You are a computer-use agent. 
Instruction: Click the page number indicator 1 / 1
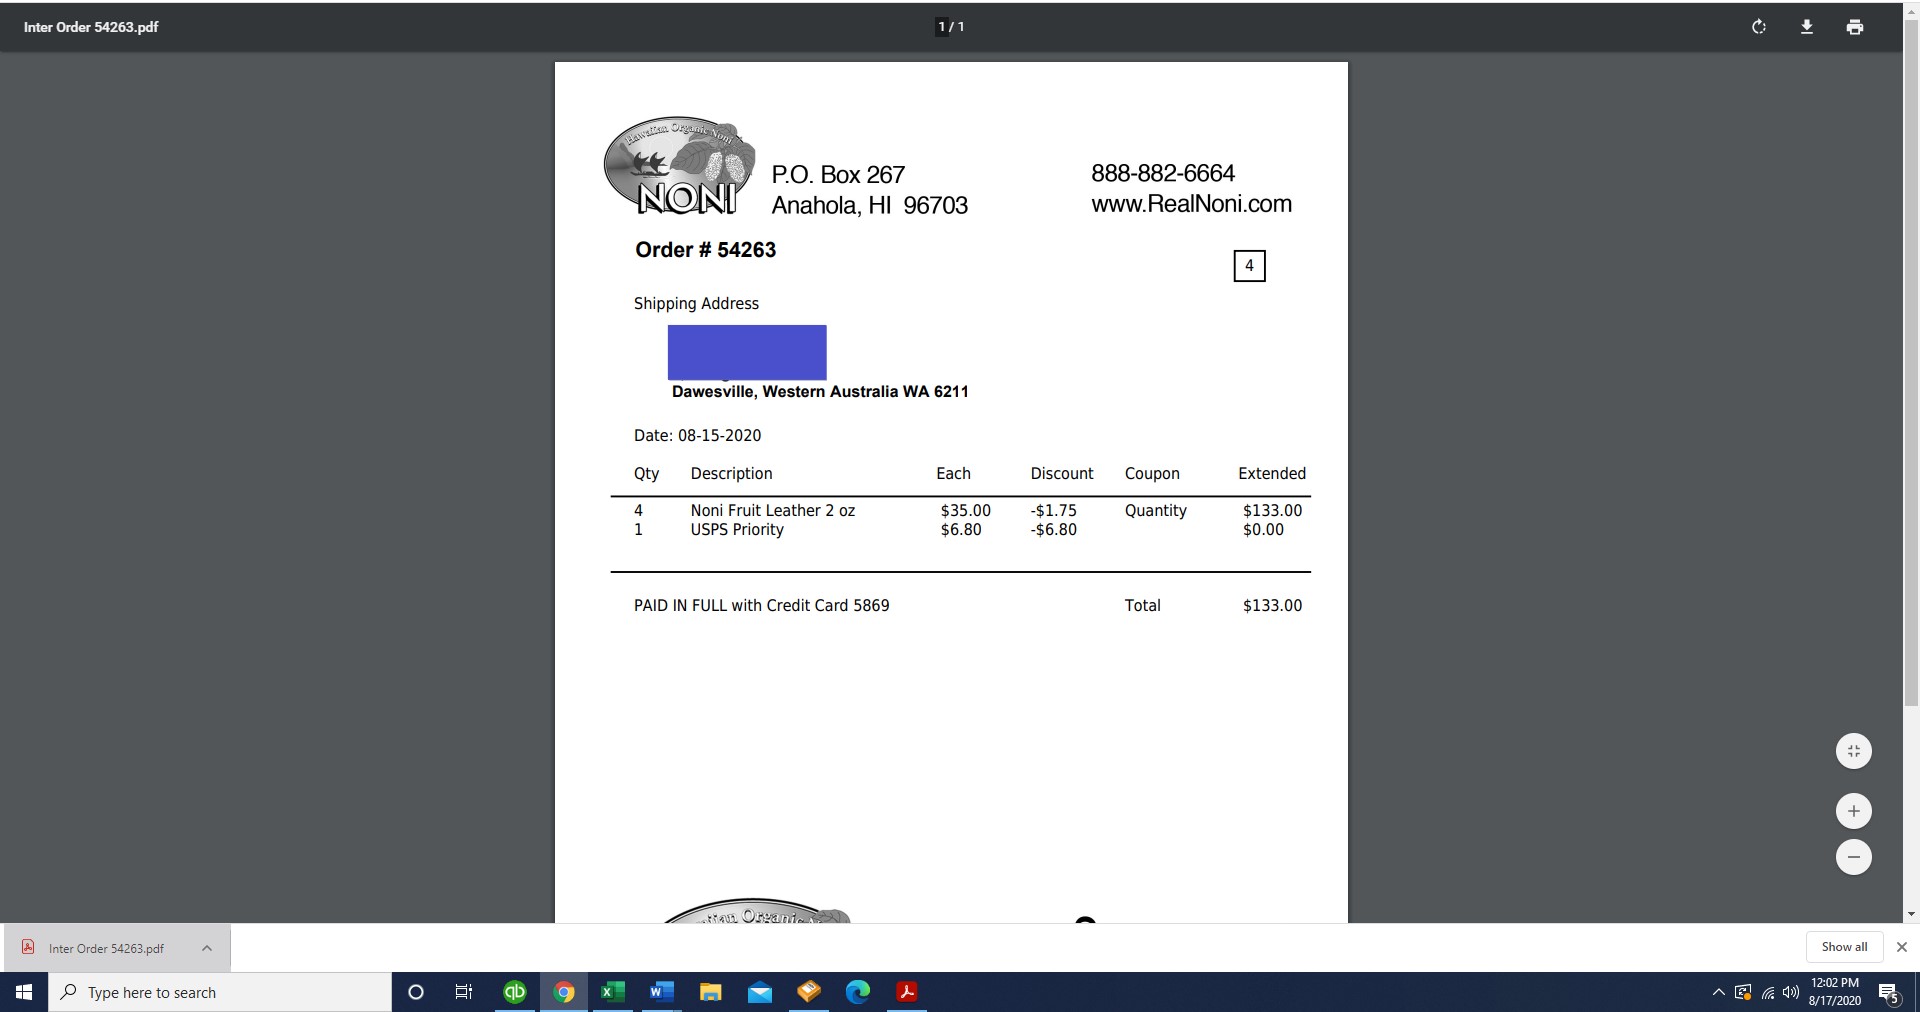951,27
